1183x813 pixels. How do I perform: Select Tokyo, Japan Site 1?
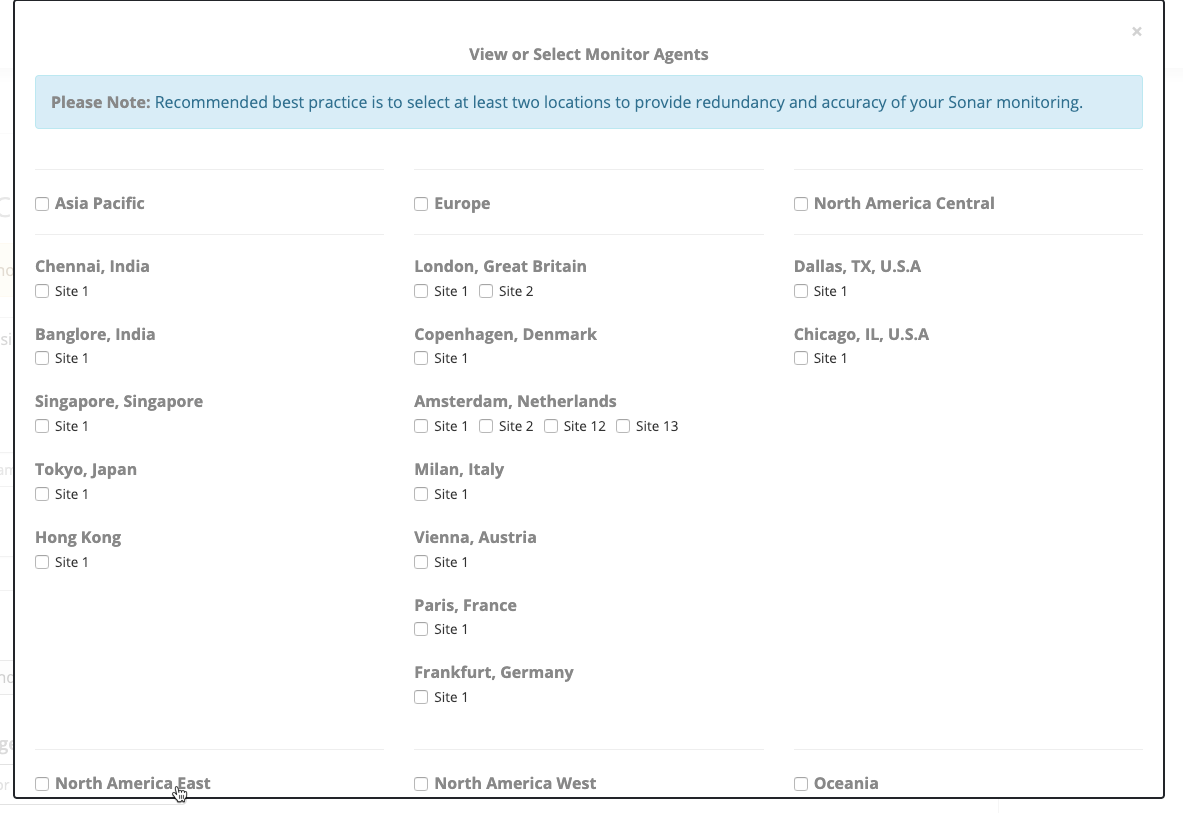42,494
